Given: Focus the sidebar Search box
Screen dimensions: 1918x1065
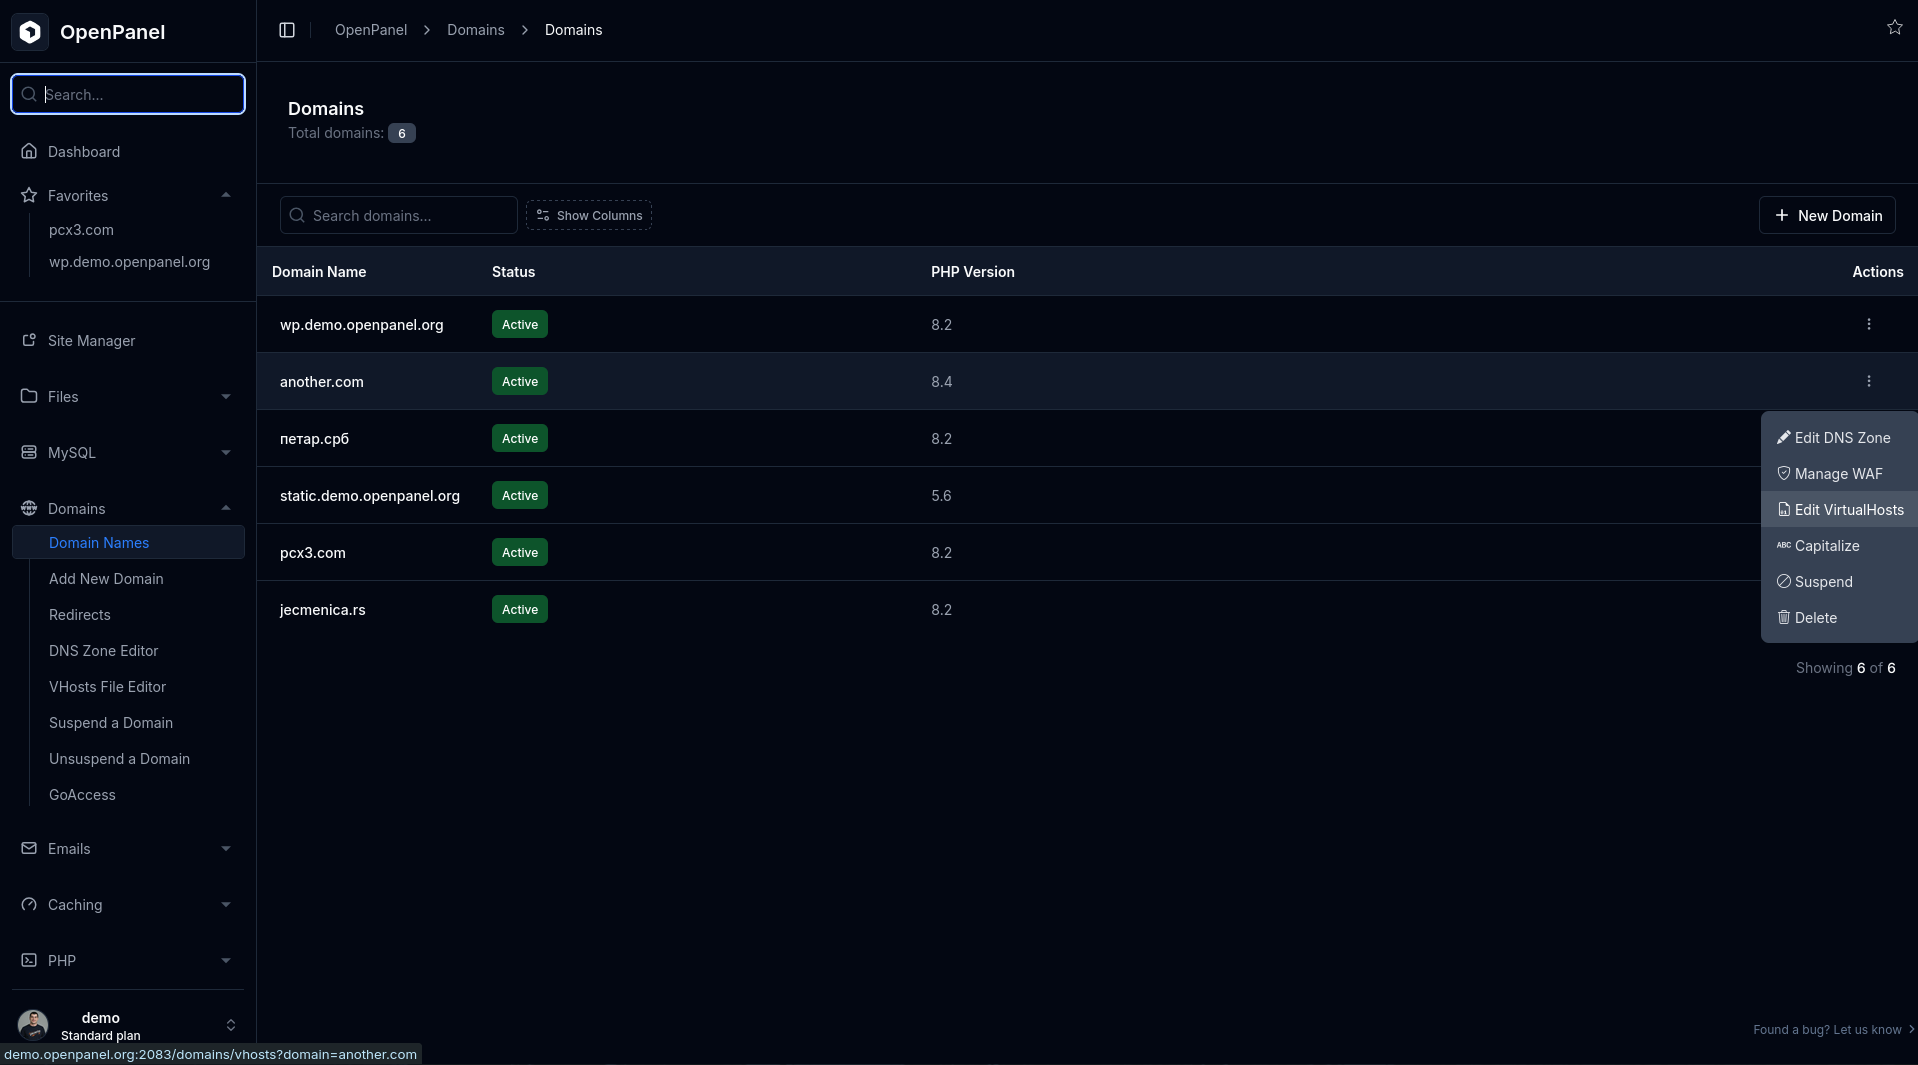Looking at the screenshot, I should [x=128, y=94].
